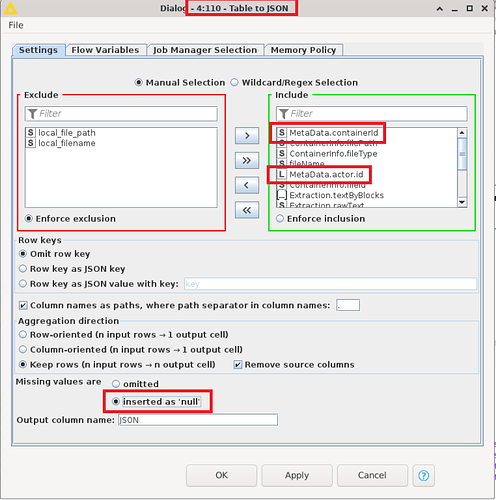The image size is (496, 500).
Task: Click the Cancel button
Action: click(372, 475)
